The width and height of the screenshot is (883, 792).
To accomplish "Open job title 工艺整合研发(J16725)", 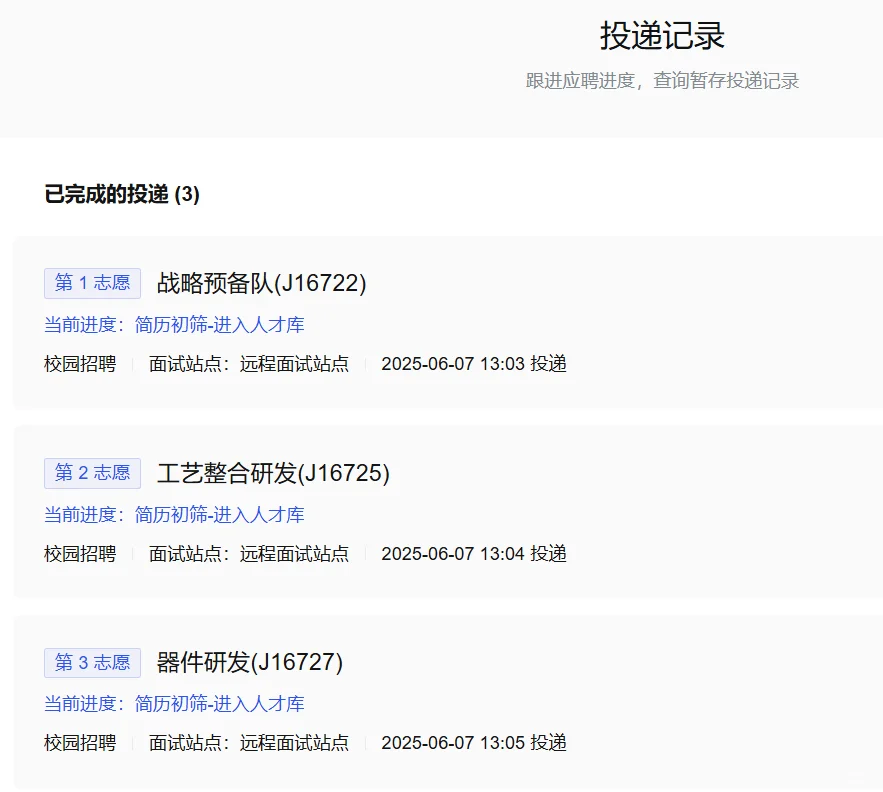I will 274,473.
